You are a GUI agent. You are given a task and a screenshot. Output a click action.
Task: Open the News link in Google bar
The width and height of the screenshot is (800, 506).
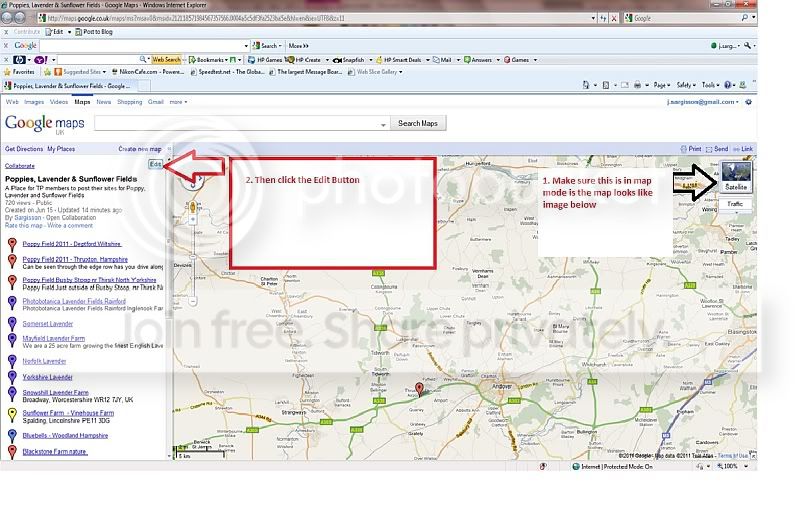104,102
